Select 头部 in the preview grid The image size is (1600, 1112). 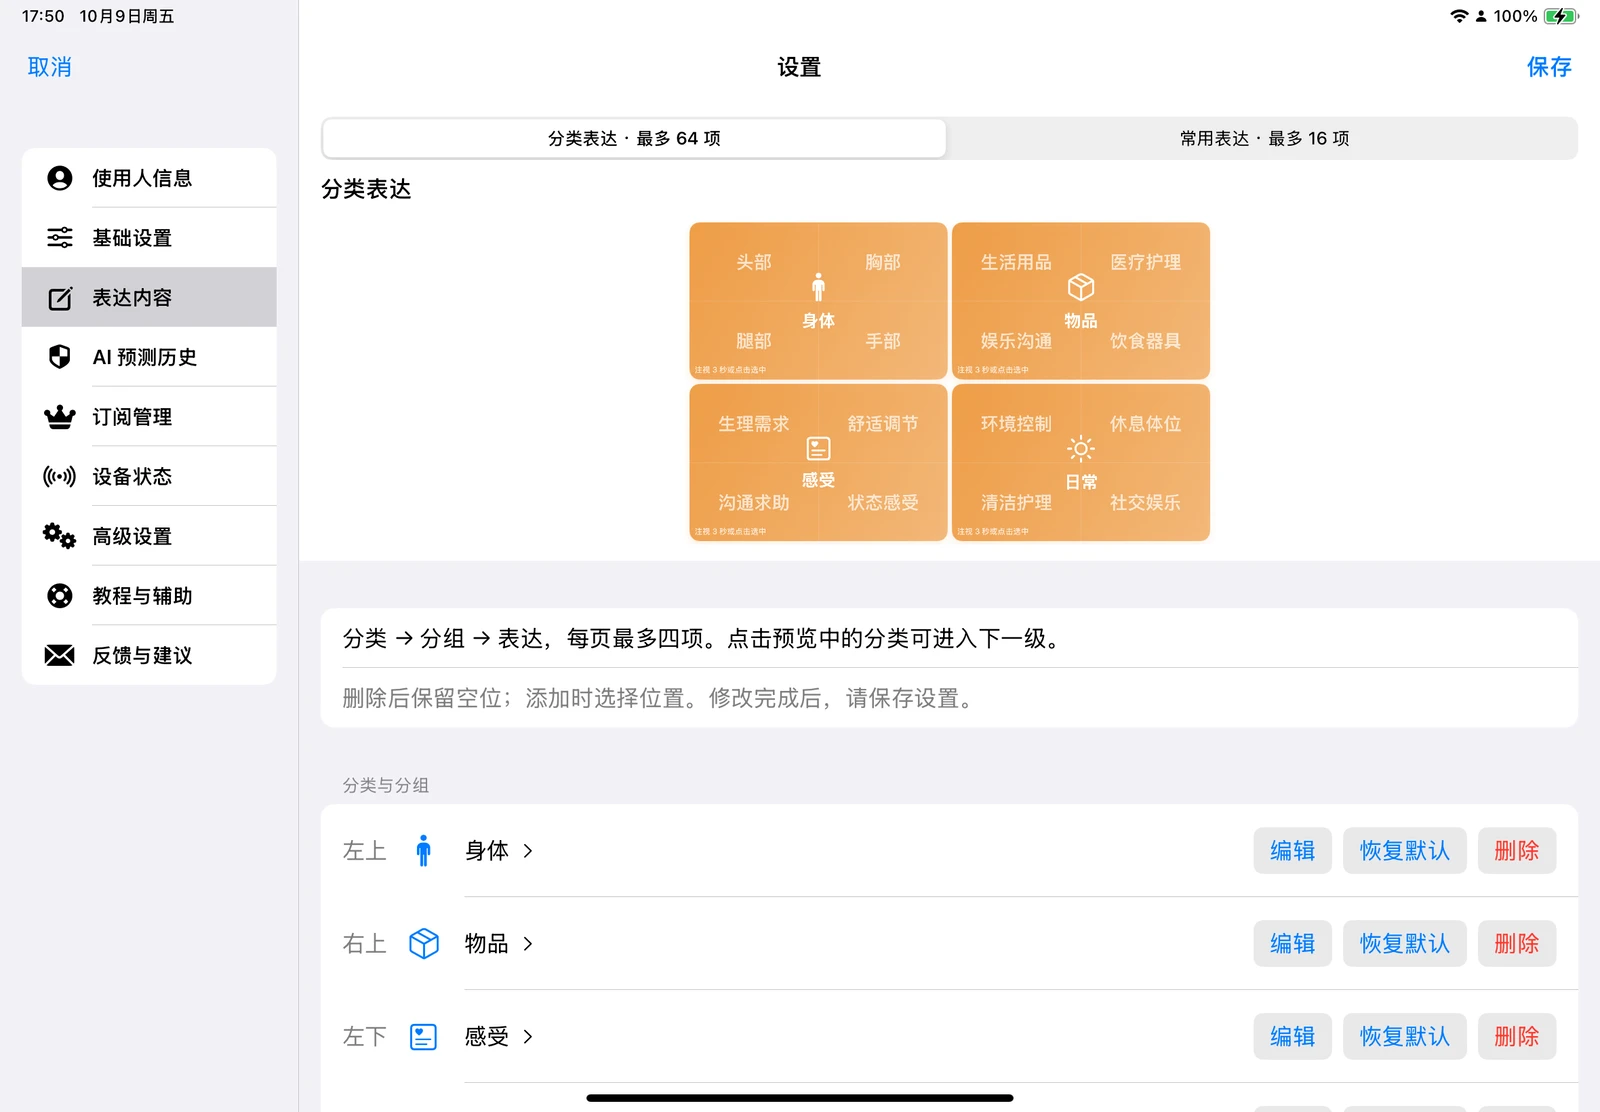tap(754, 262)
